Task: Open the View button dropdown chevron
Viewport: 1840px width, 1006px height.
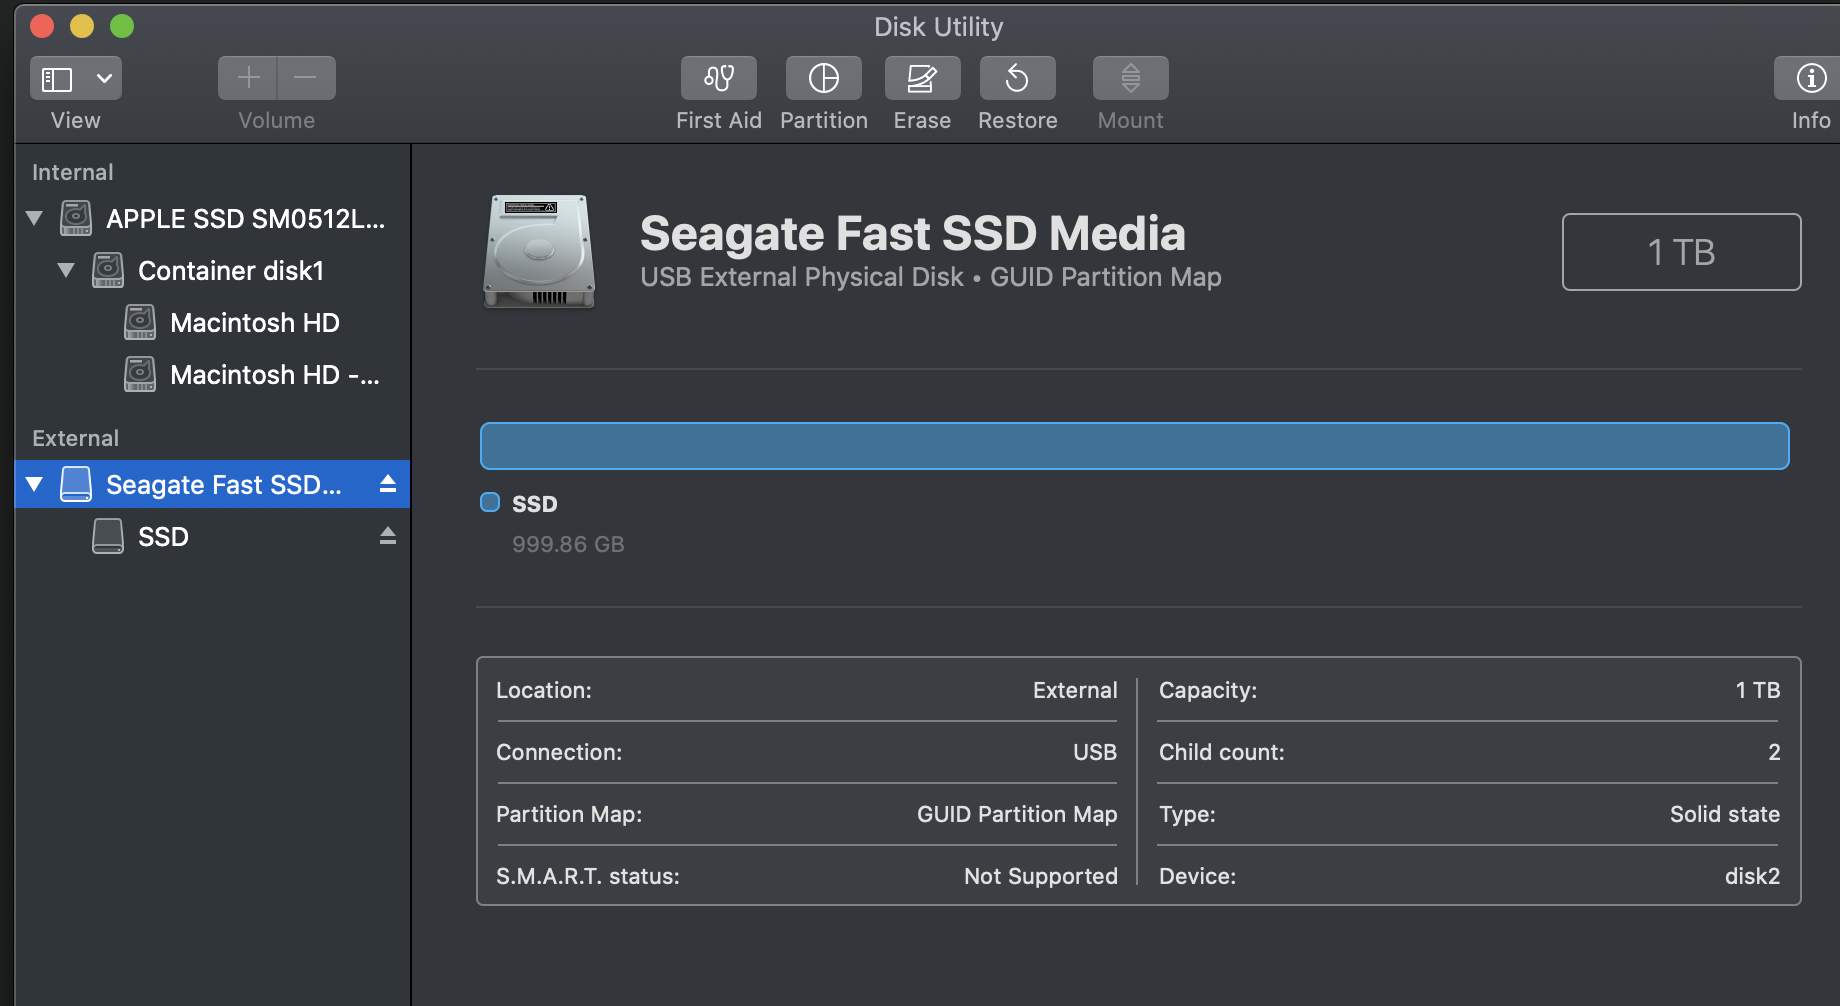Action: 103,78
